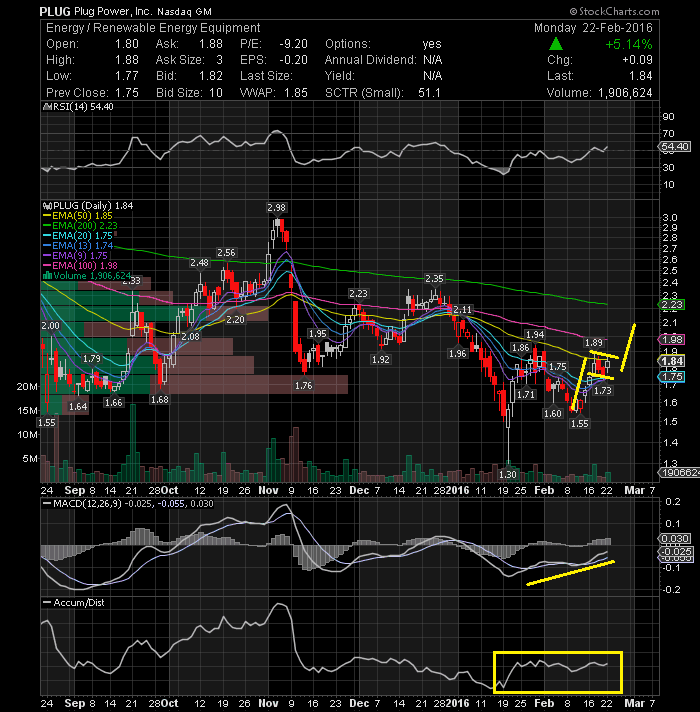Click the SCTR (Small) value 51.1
The image size is (700, 712).
(x=429, y=93)
